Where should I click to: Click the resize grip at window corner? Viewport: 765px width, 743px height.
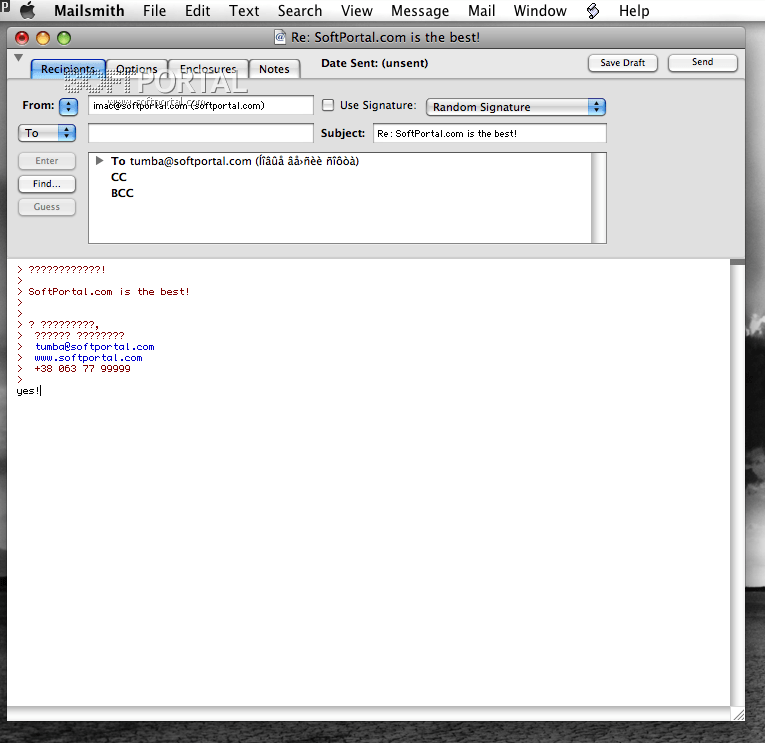click(738, 715)
